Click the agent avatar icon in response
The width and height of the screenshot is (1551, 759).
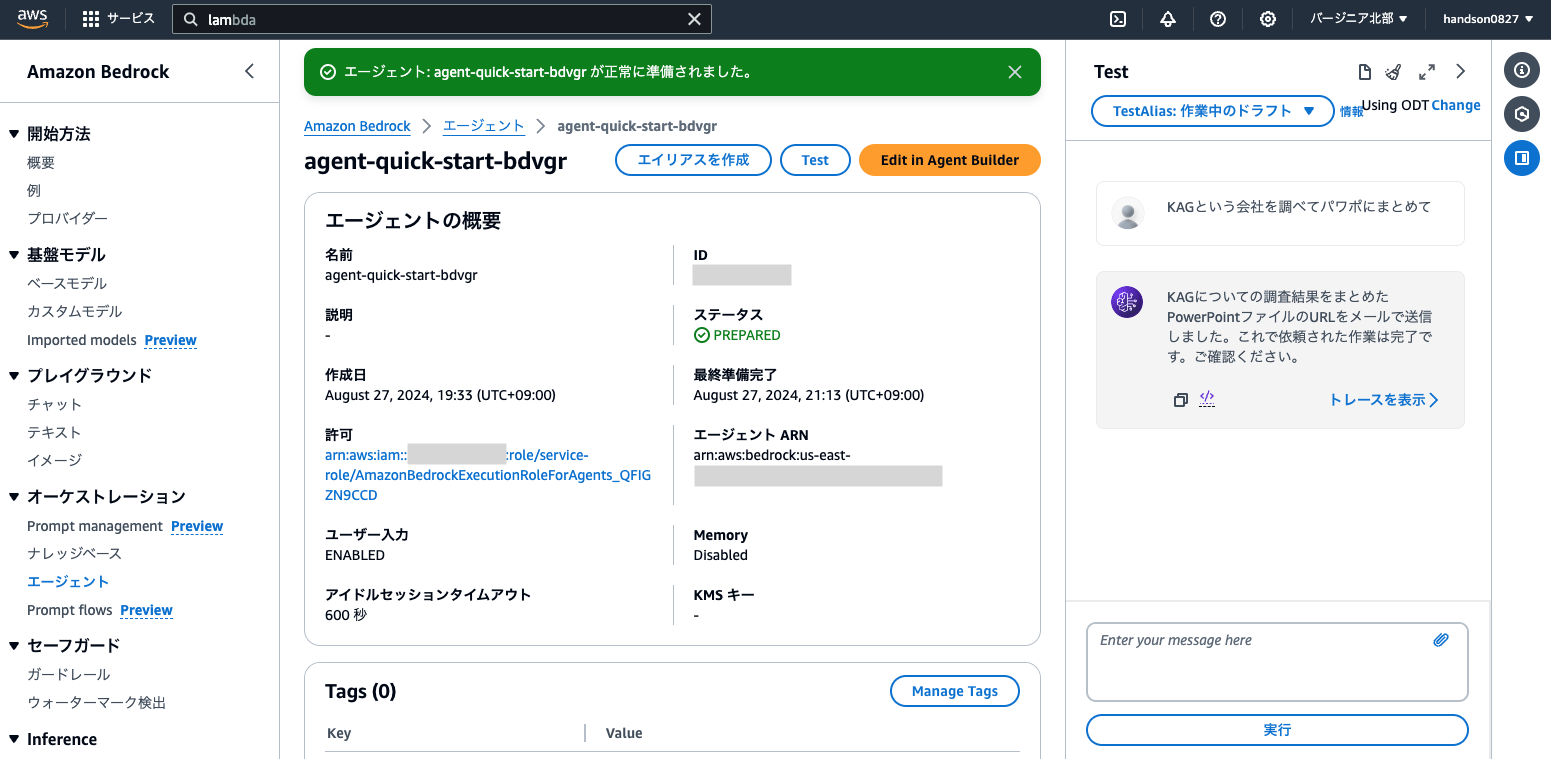(1127, 302)
